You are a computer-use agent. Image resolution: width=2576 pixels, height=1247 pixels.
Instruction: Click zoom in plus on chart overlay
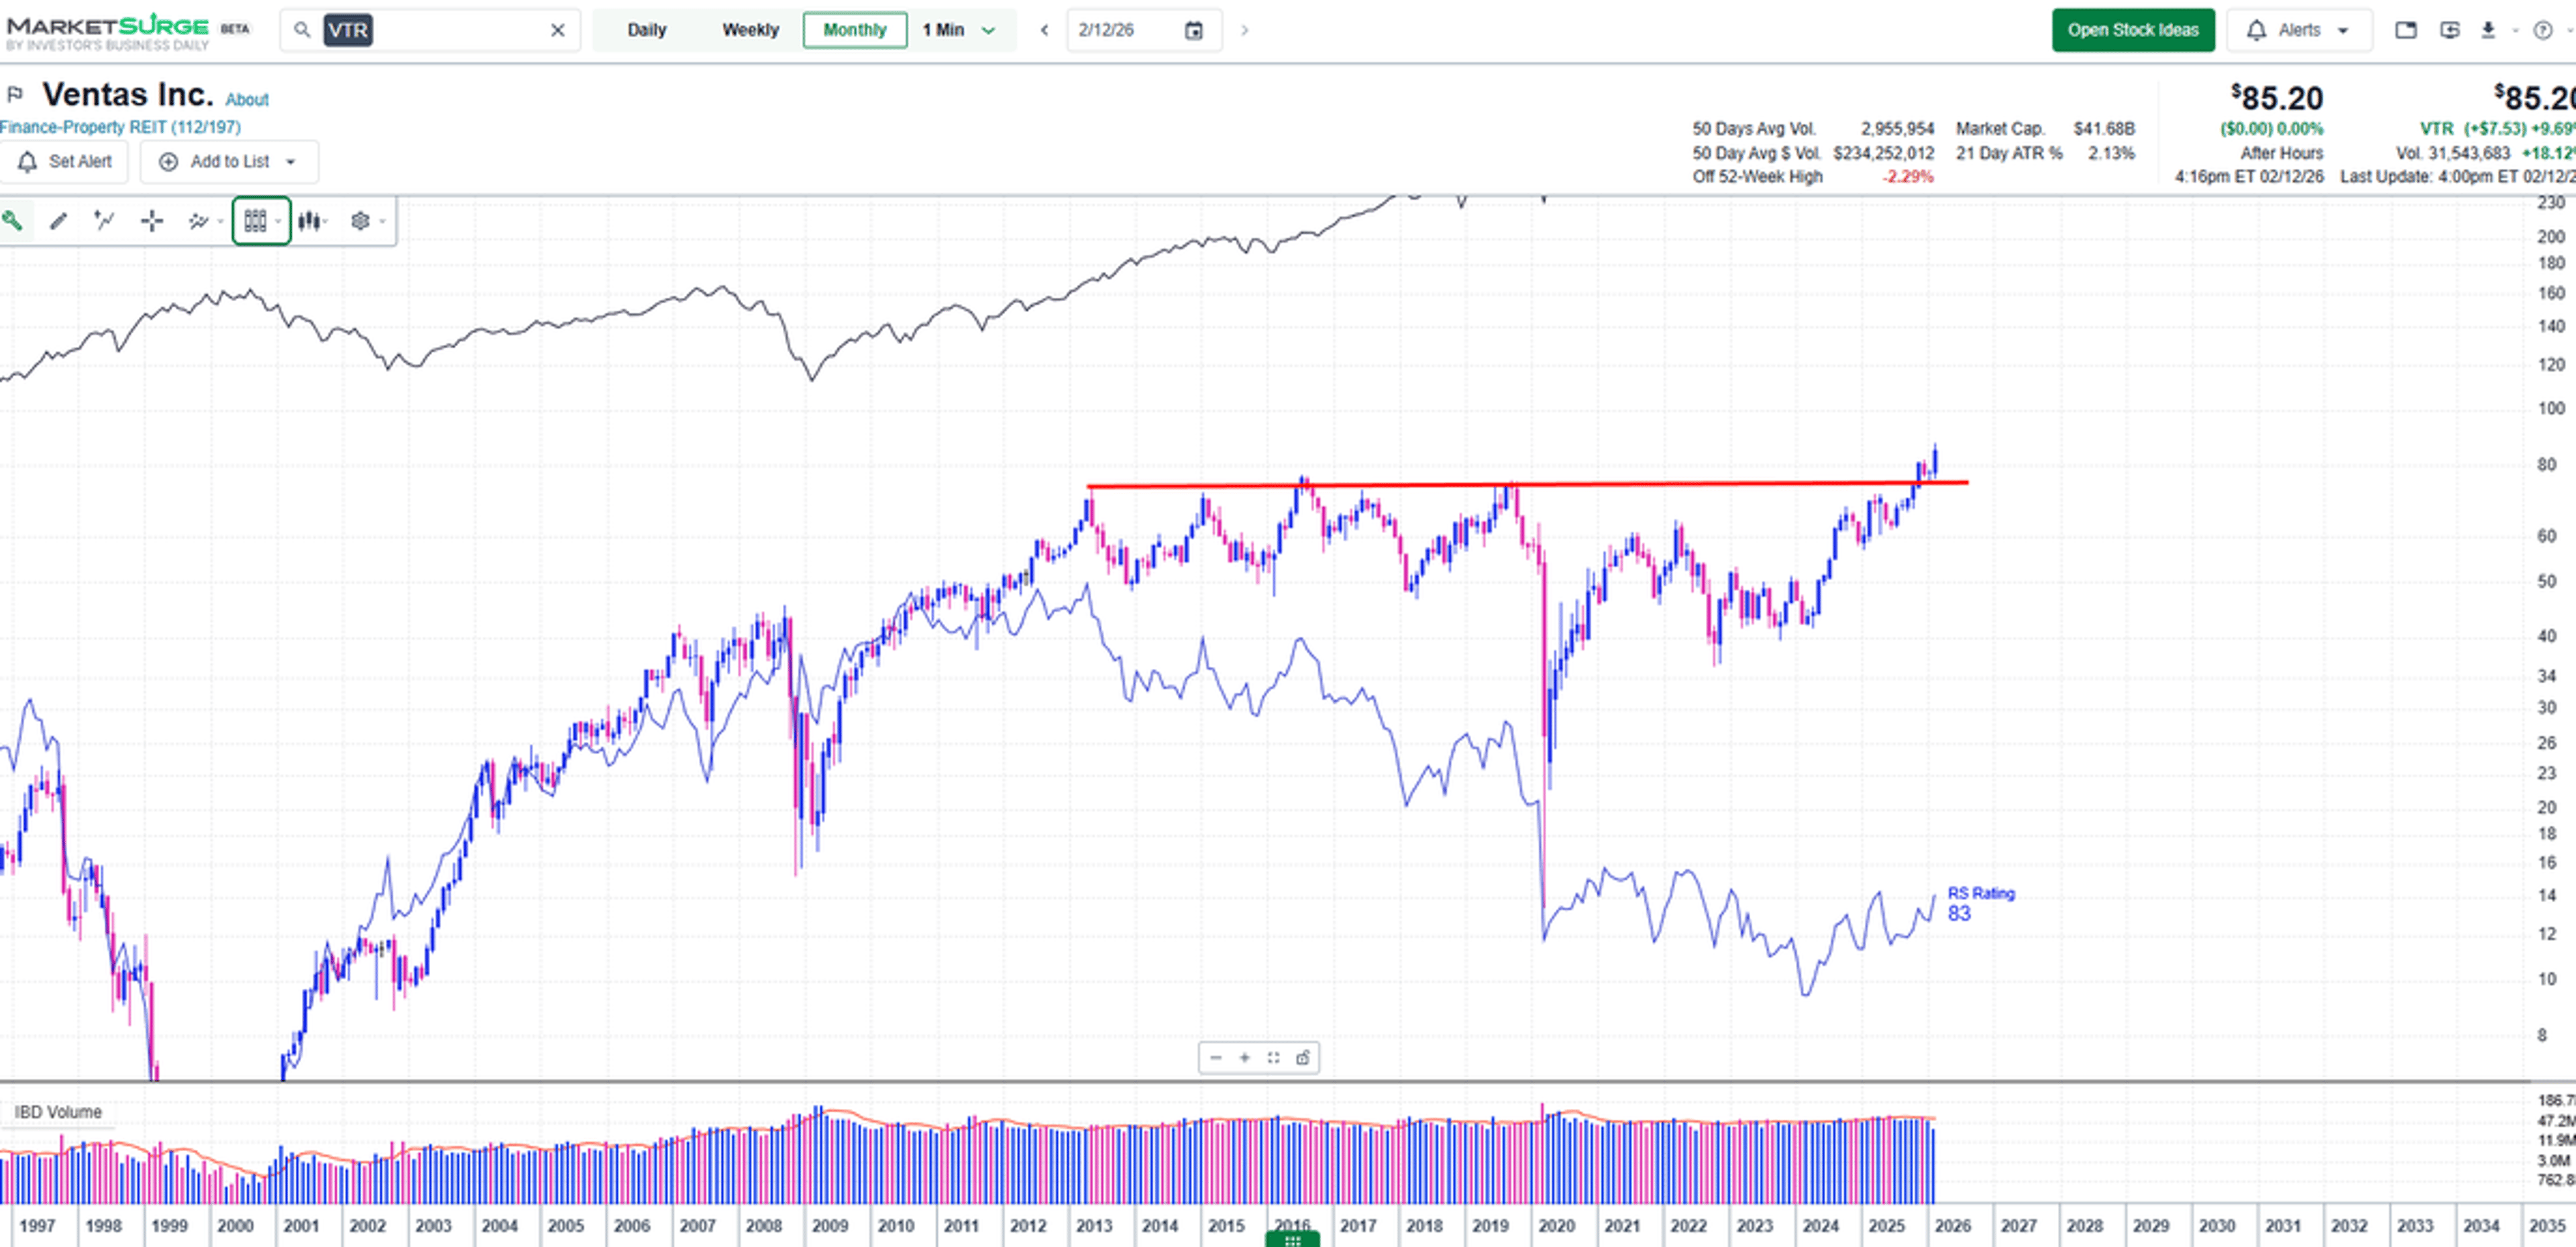pos(1243,1058)
